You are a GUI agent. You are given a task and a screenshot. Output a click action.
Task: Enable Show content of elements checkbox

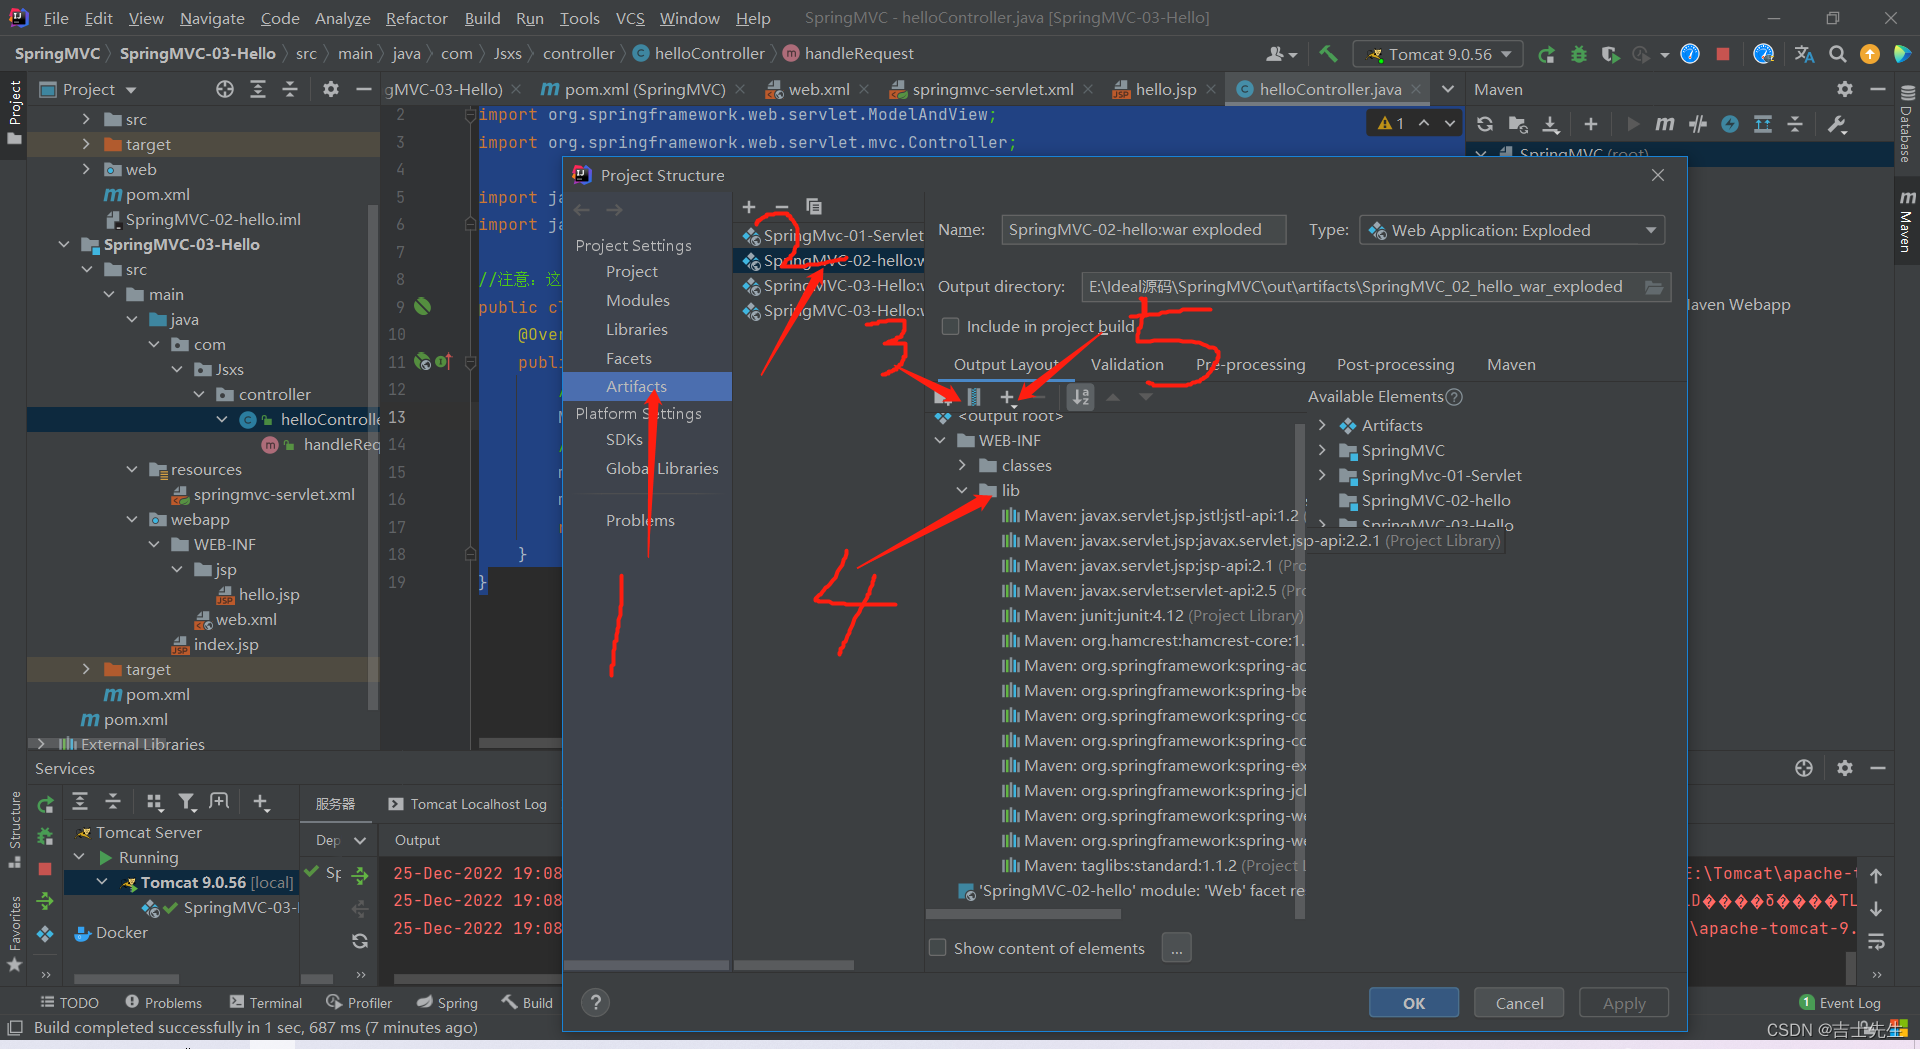coord(938,947)
